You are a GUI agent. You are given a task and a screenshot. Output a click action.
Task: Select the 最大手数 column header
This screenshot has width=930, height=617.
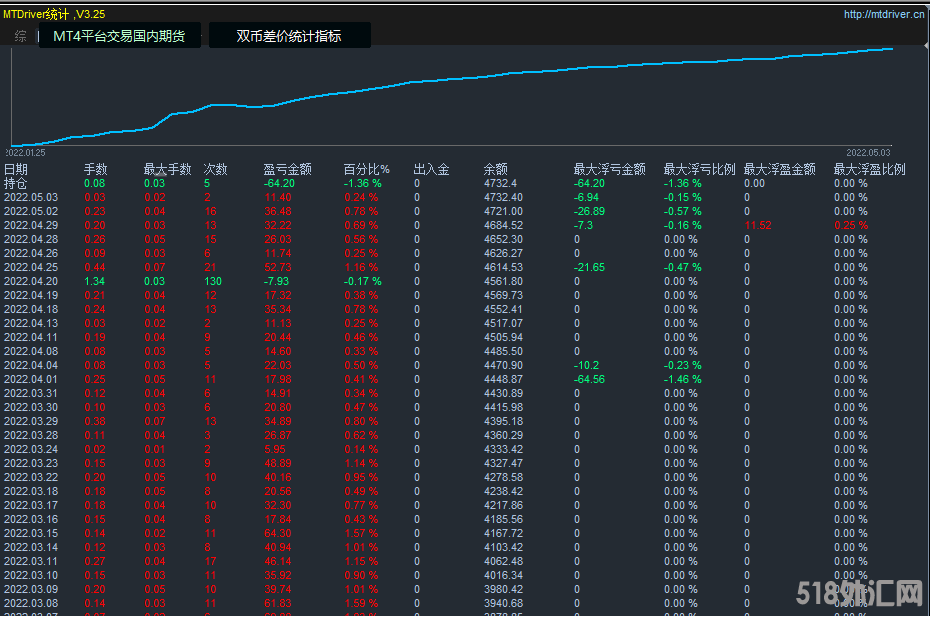coord(167,170)
